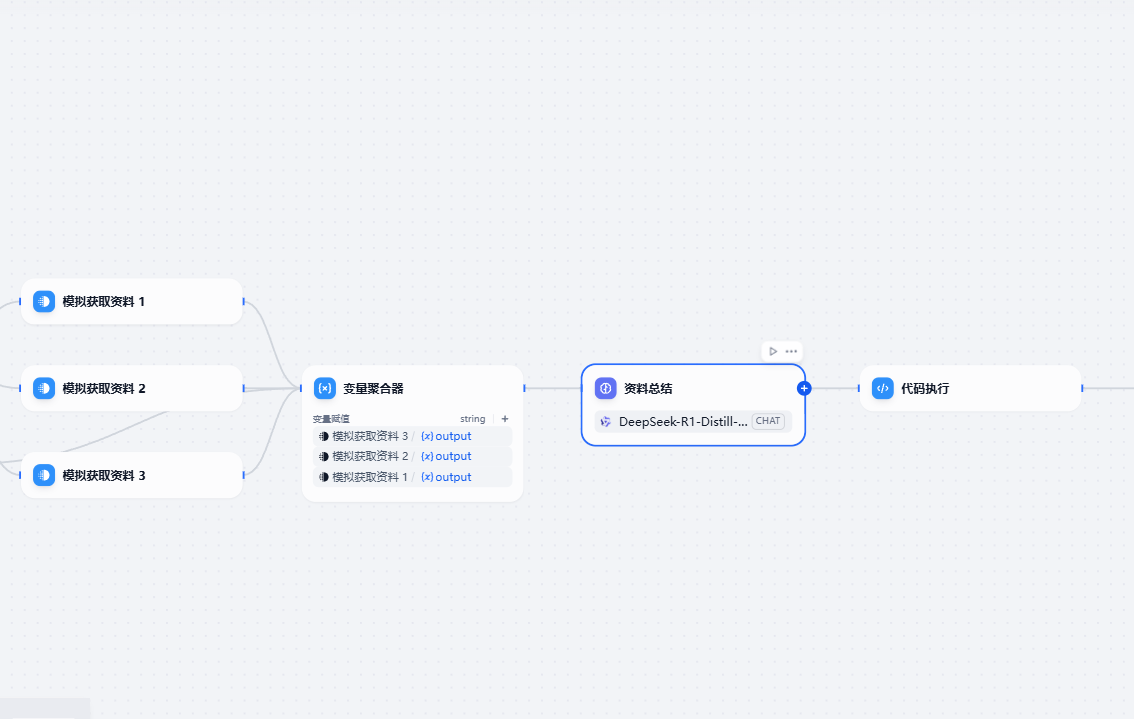Select the 变量聚合器 node title
Viewport: 1134px width, 719px height.
[373, 388]
